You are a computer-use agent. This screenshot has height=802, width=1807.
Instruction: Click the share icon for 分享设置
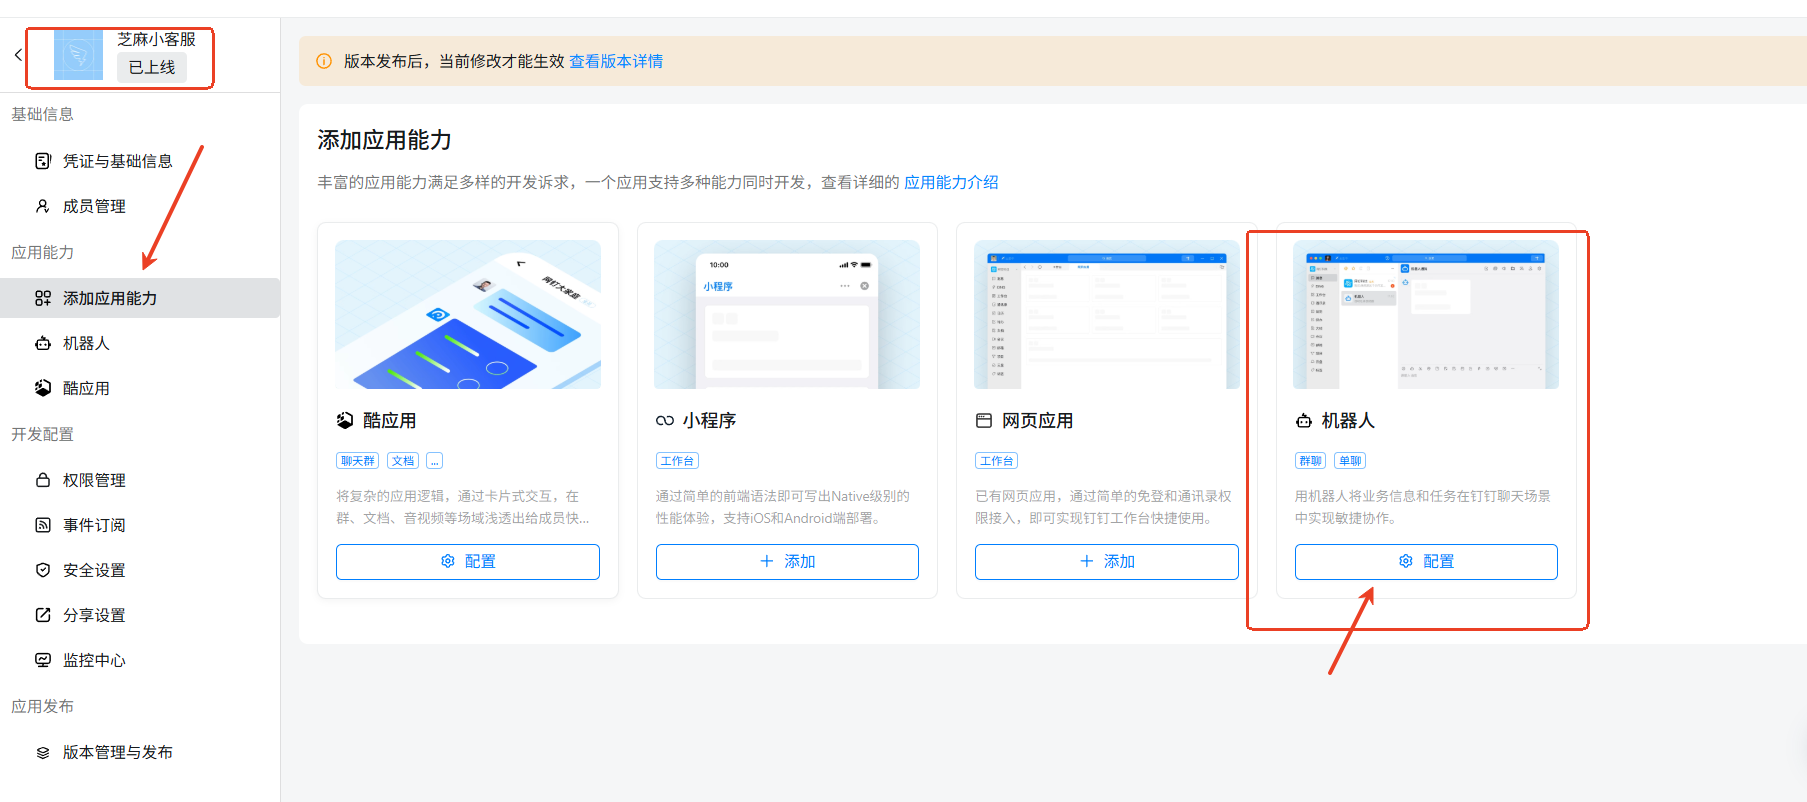pos(43,615)
